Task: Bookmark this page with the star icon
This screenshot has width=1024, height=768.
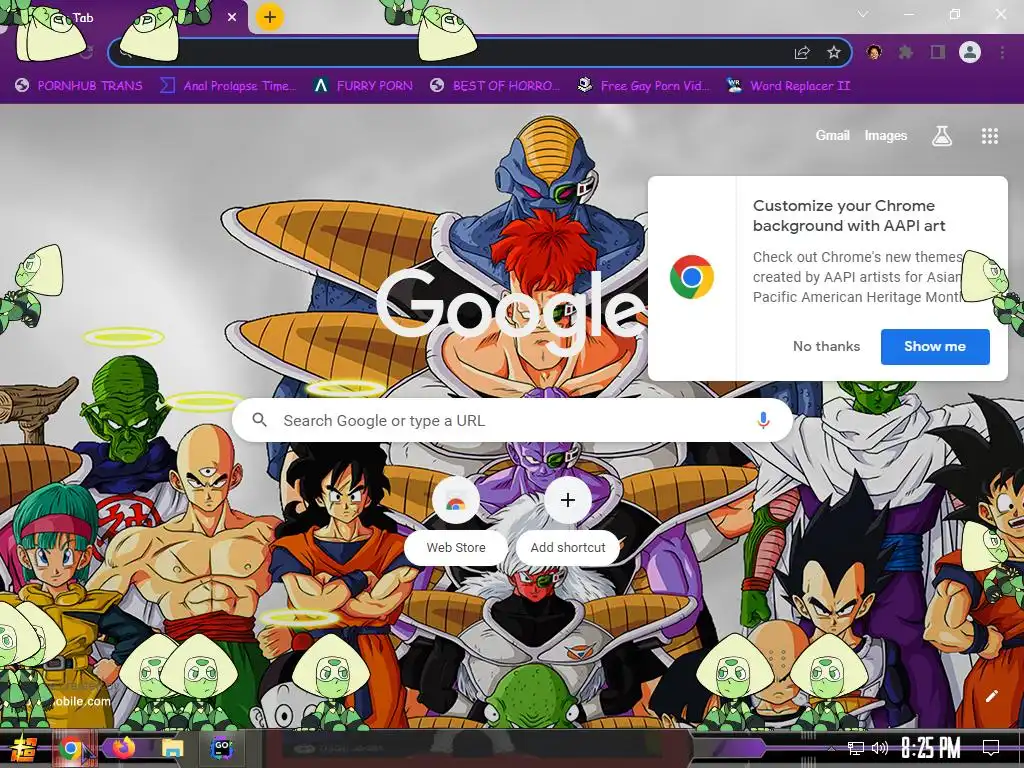Action: pos(833,52)
